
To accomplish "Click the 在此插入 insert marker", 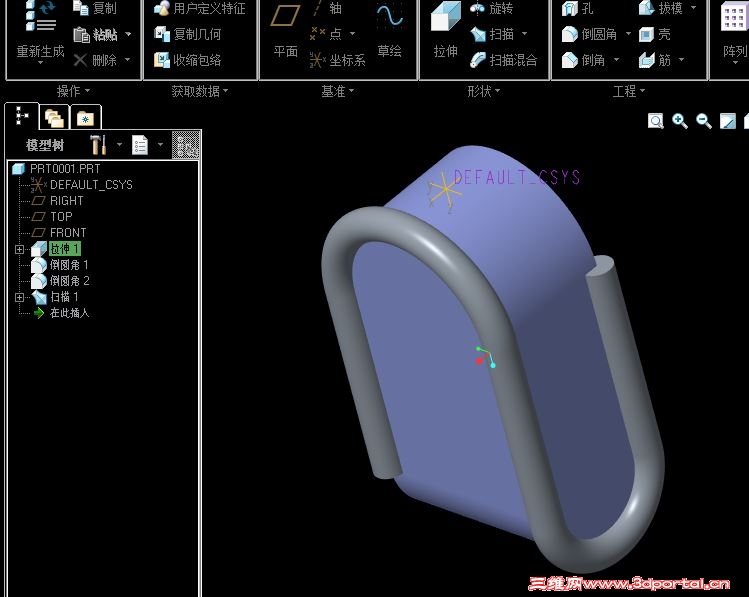I will [x=61, y=313].
